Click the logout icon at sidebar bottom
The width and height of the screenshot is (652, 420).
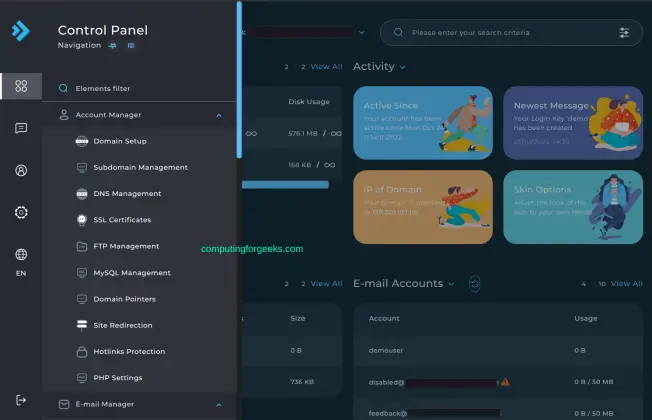tap(21, 400)
